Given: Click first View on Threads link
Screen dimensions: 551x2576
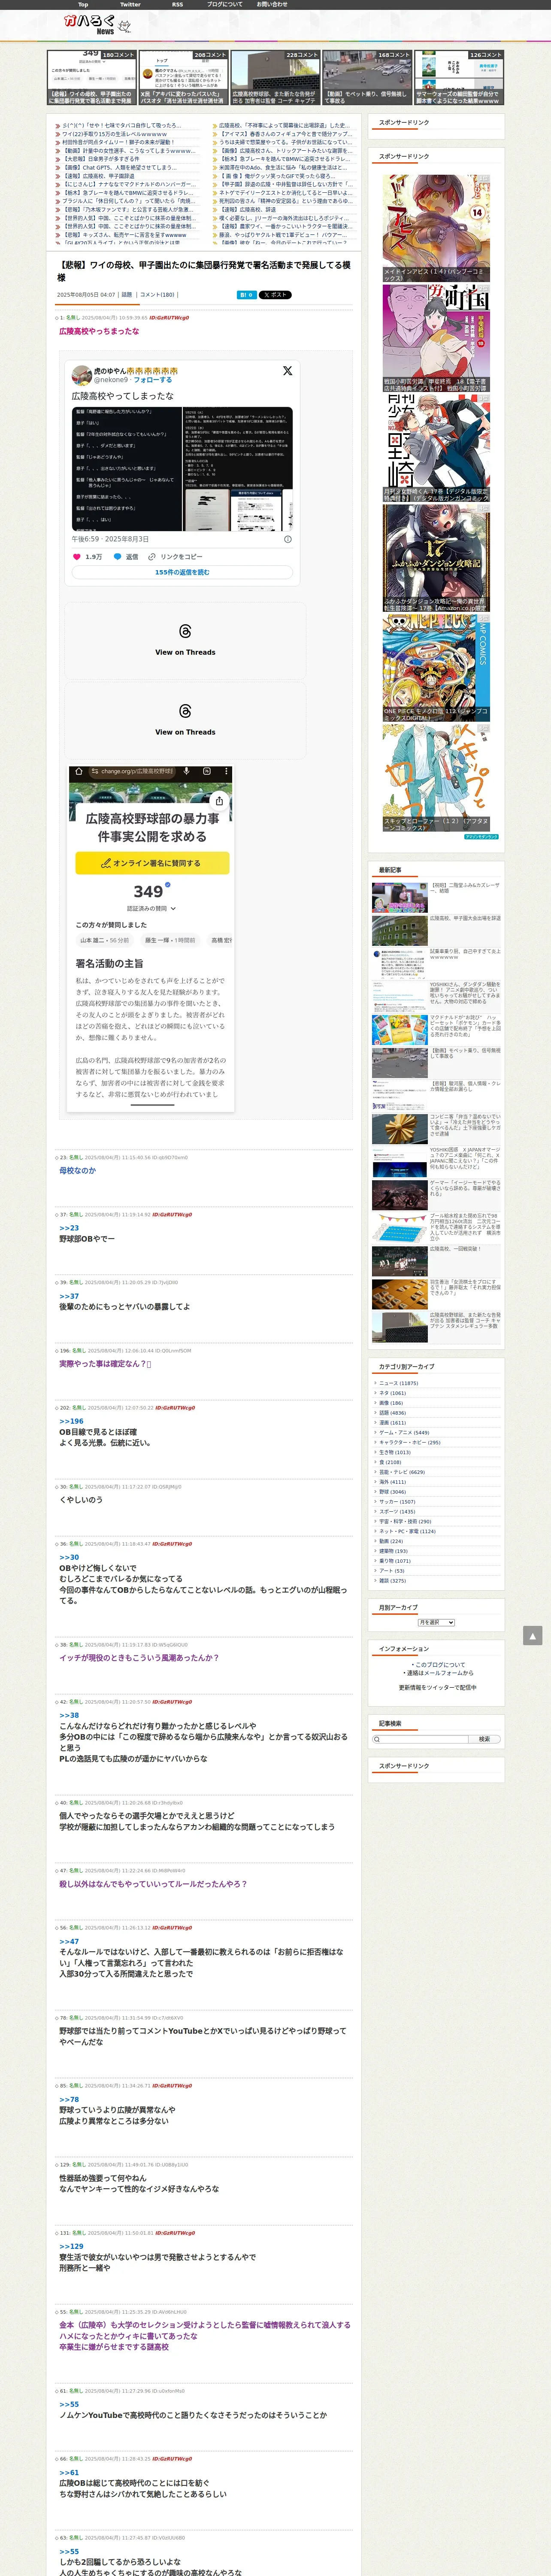Looking at the screenshot, I should click(185, 652).
